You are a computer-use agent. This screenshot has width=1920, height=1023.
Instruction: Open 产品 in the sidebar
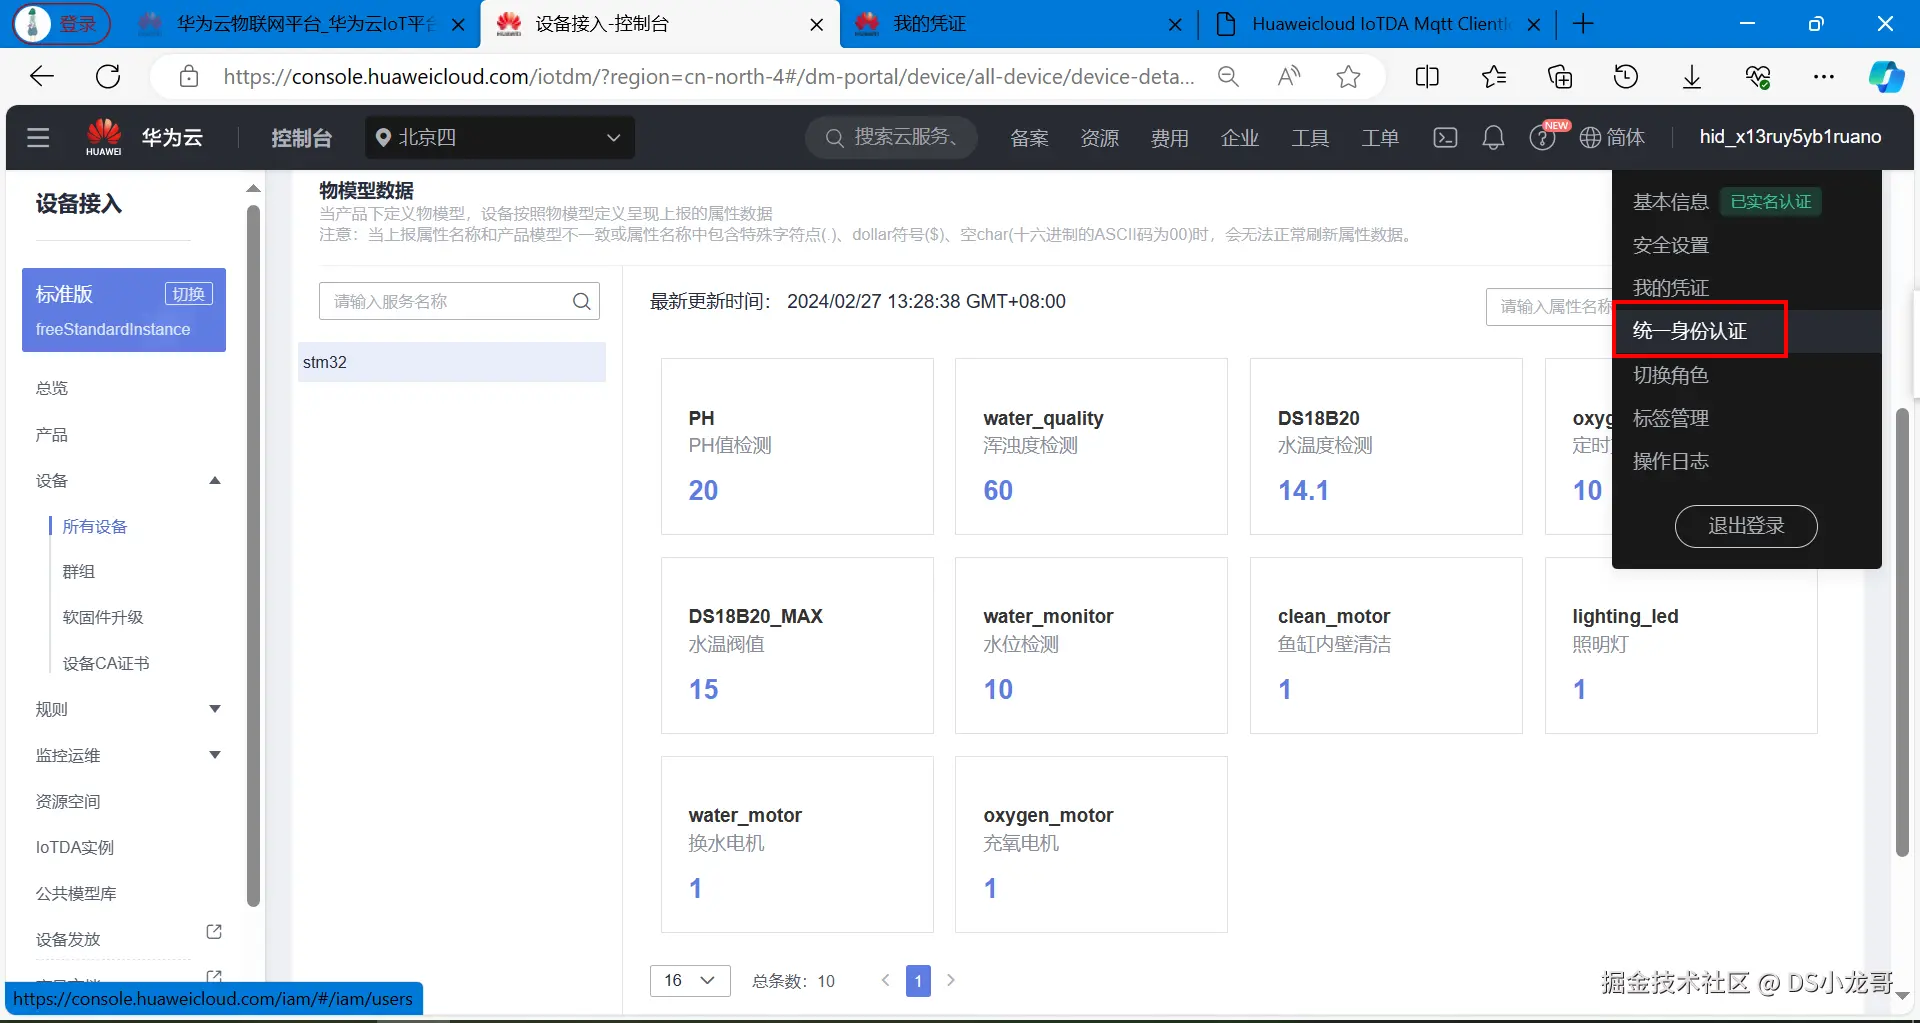52,434
